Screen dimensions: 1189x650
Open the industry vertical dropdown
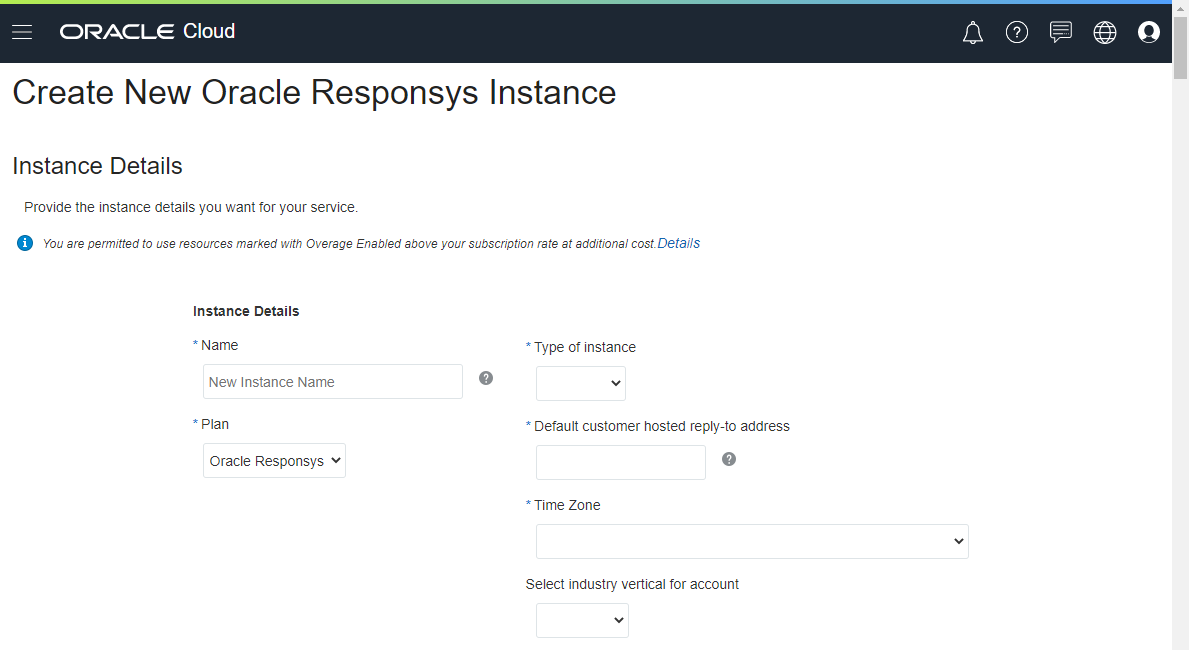click(582, 620)
